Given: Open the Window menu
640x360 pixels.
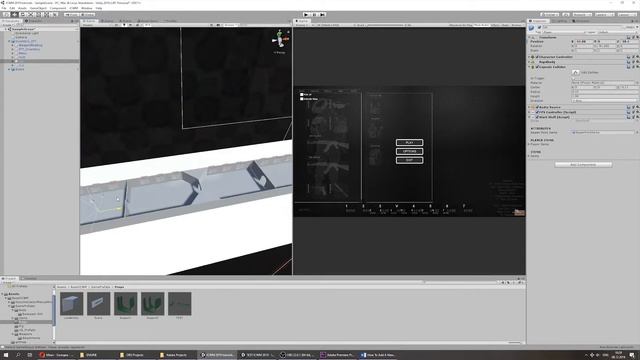Looking at the screenshot, I should tap(87, 8).
